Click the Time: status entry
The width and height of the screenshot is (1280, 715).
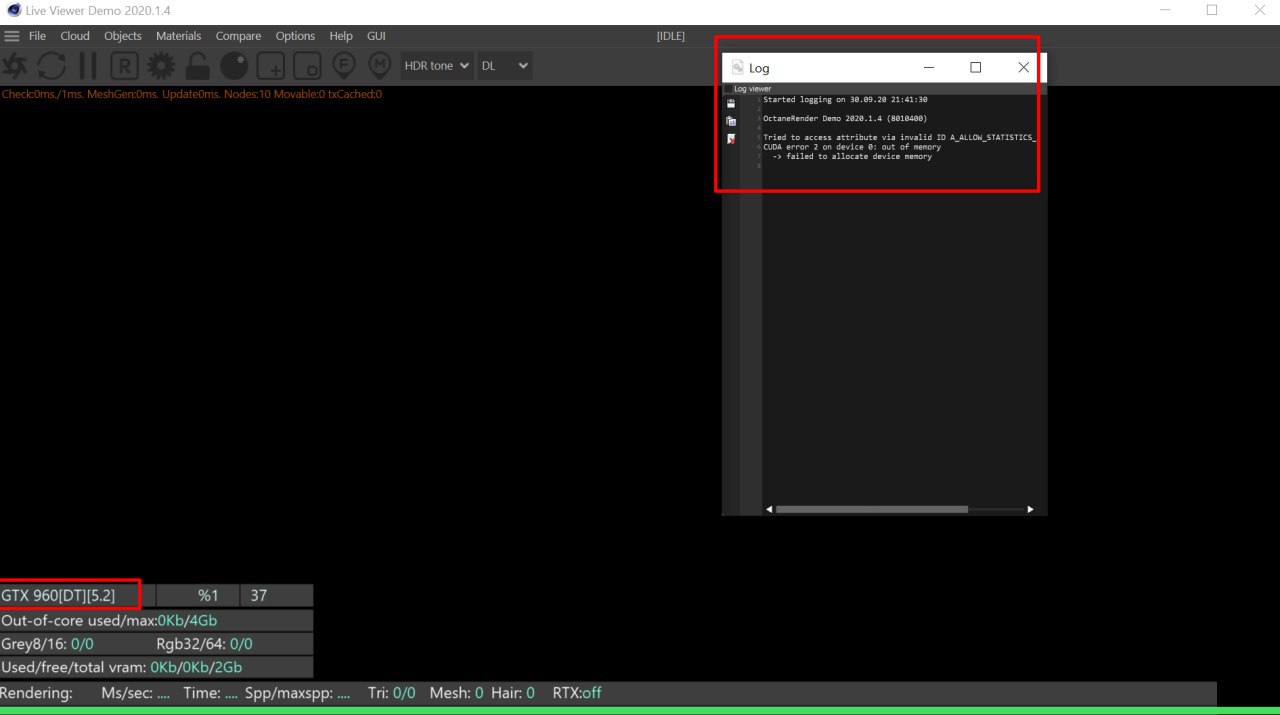point(210,692)
